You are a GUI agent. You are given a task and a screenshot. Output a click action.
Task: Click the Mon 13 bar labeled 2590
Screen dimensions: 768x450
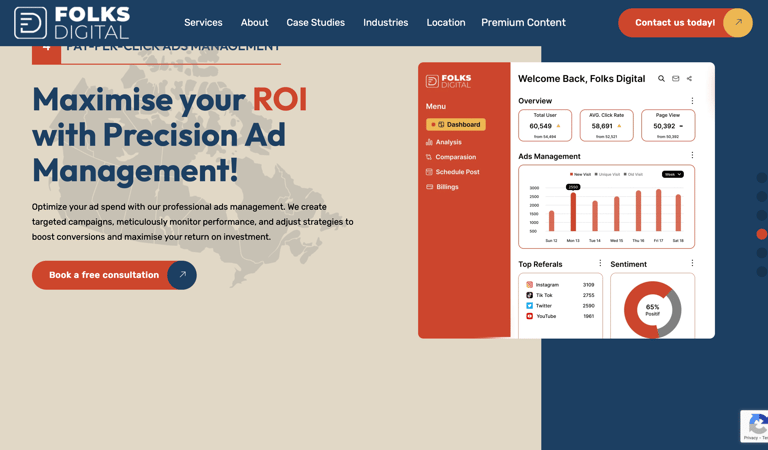click(x=573, y=212)
